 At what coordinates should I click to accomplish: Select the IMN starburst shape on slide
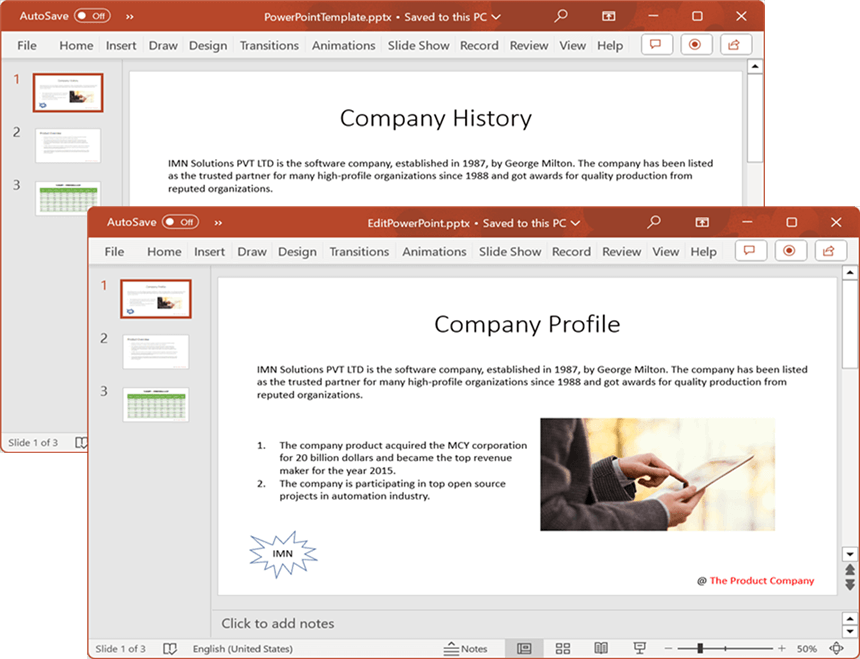(x=283, y=554)
